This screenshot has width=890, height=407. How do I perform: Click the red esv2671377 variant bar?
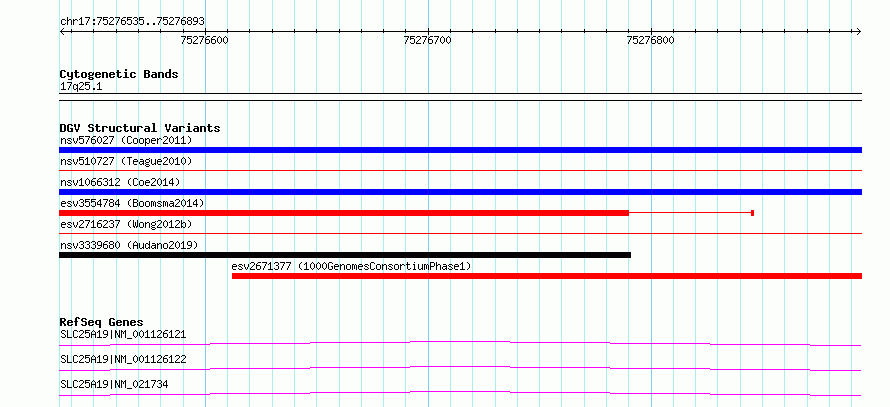[x=547, y=276]
